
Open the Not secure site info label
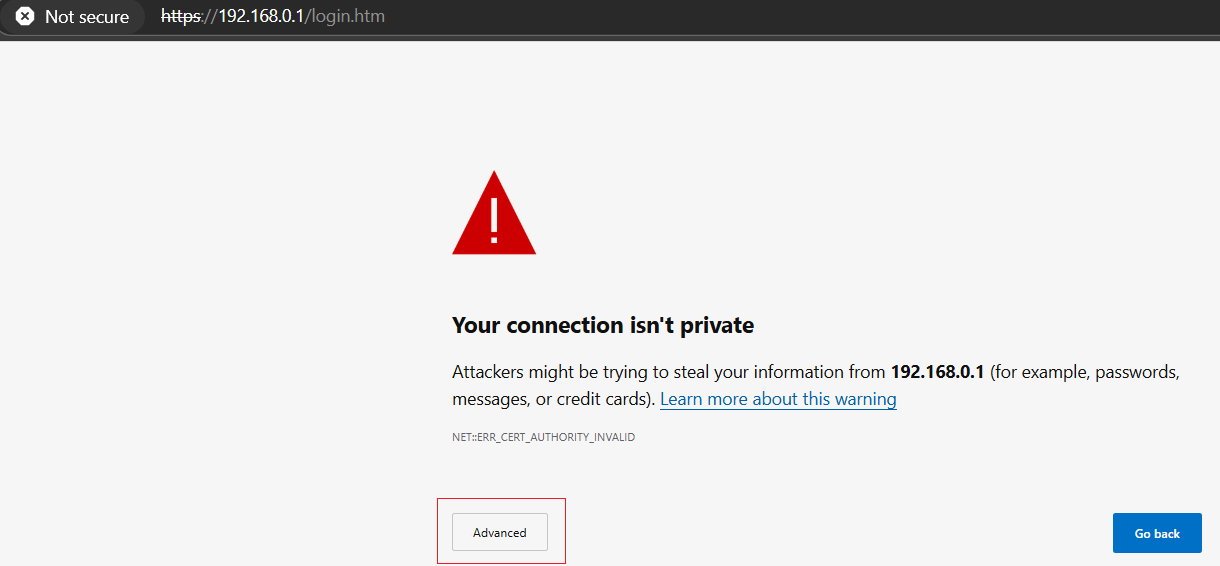pyautogui.click(x=87, y=17)
